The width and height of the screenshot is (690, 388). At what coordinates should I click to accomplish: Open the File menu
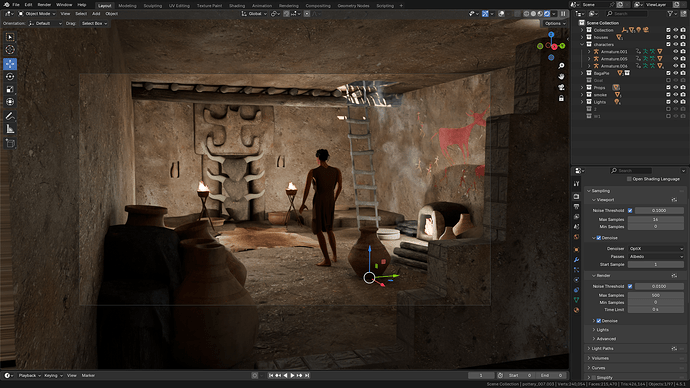(16, 5)
